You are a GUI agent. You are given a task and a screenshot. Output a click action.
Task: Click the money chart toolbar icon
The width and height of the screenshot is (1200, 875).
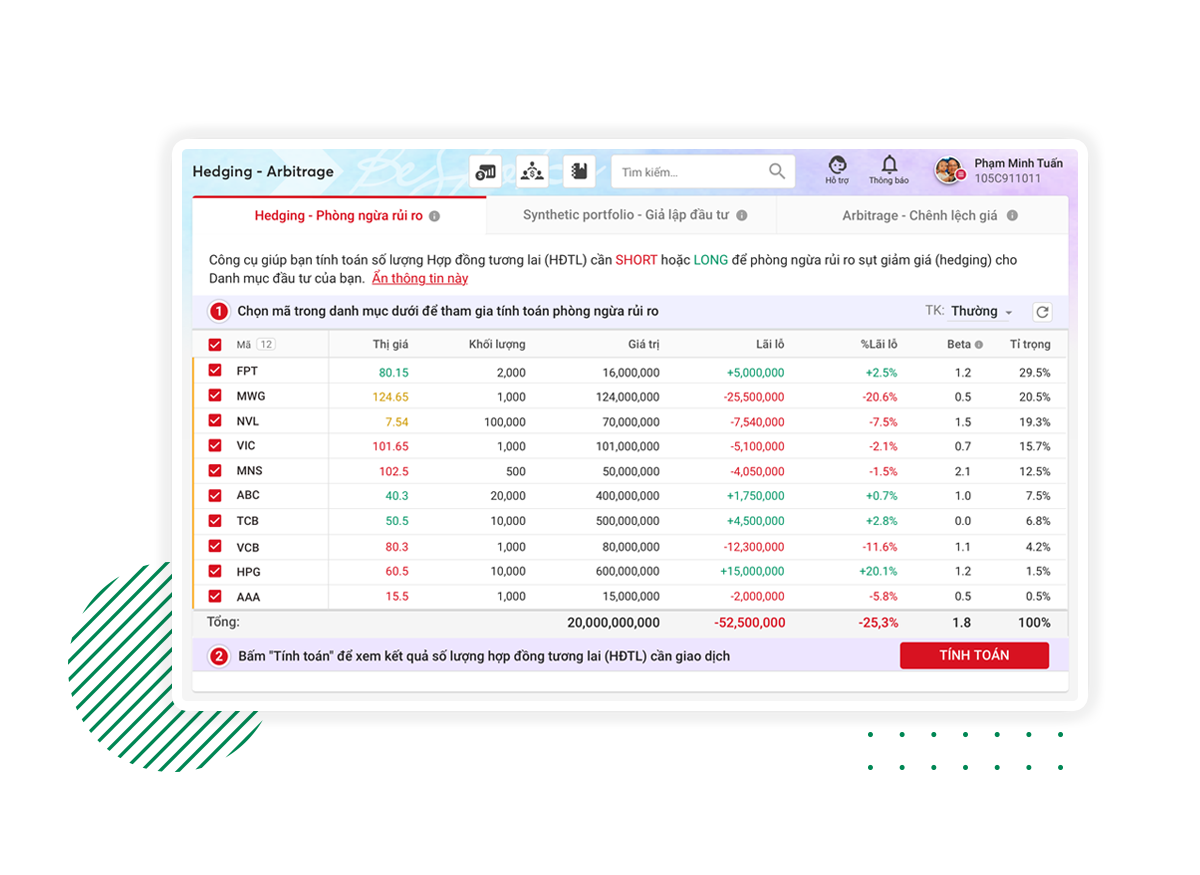pyautogui.click(x=485, y=172)
